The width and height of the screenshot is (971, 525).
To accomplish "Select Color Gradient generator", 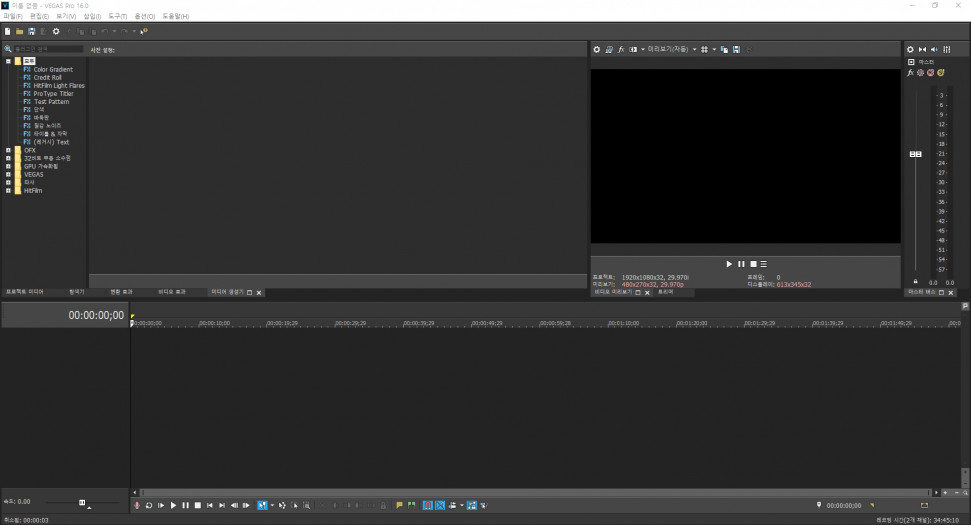I will 53,69.
